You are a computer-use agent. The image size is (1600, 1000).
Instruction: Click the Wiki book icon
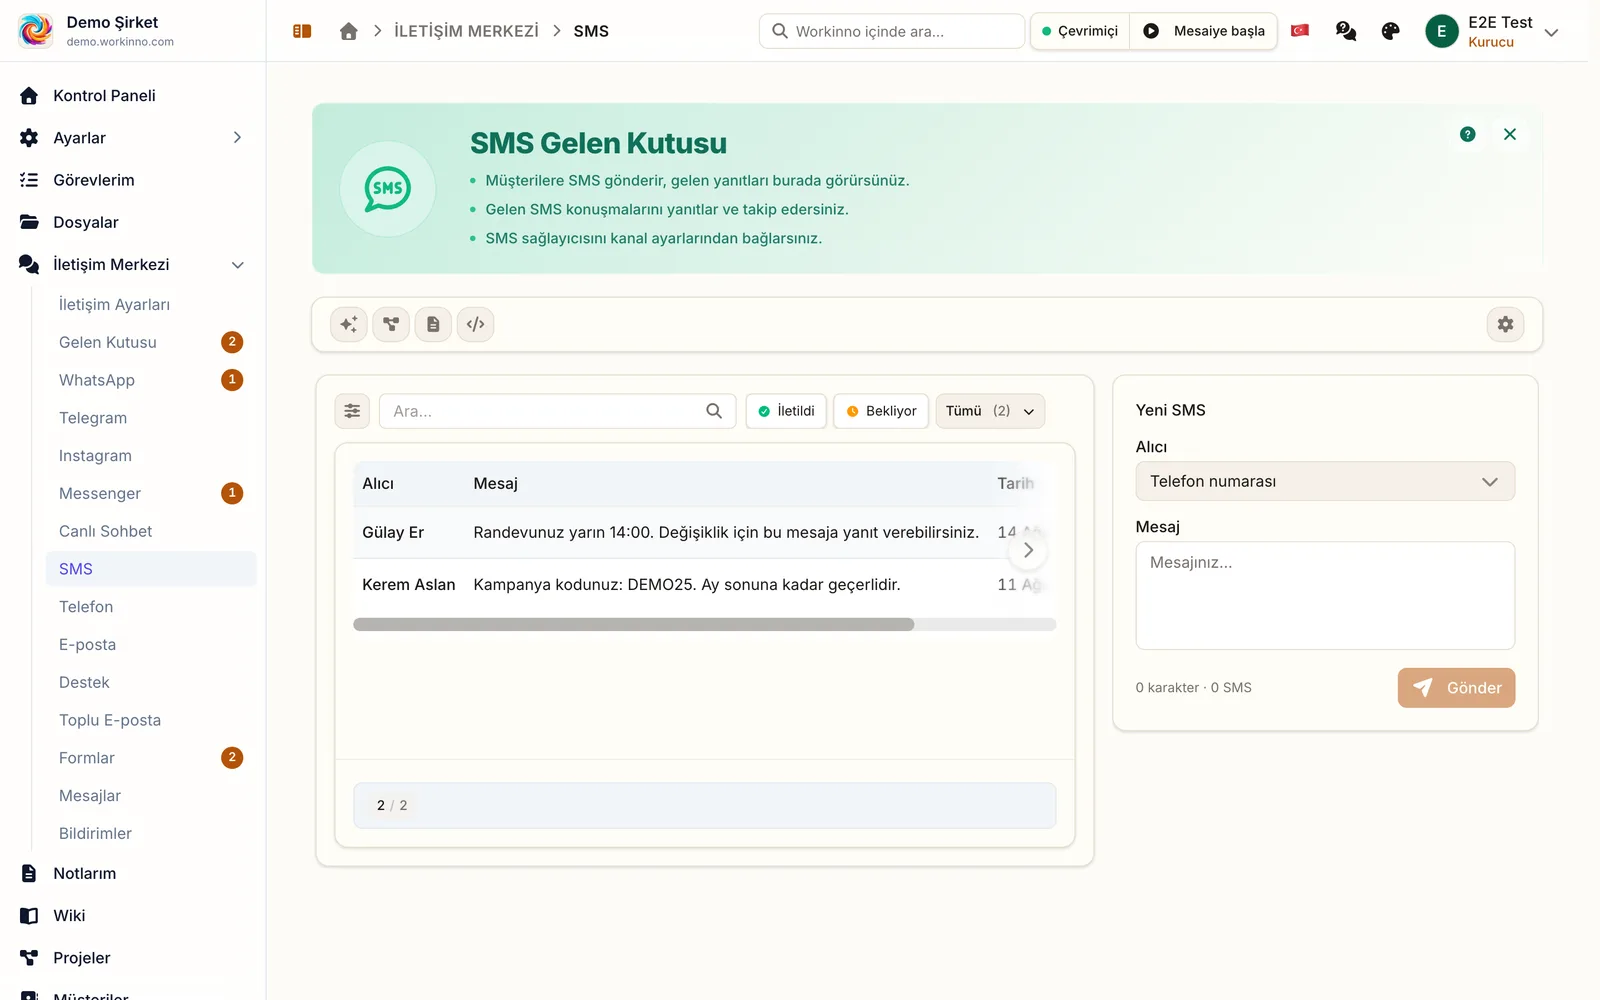coord(29,916)
